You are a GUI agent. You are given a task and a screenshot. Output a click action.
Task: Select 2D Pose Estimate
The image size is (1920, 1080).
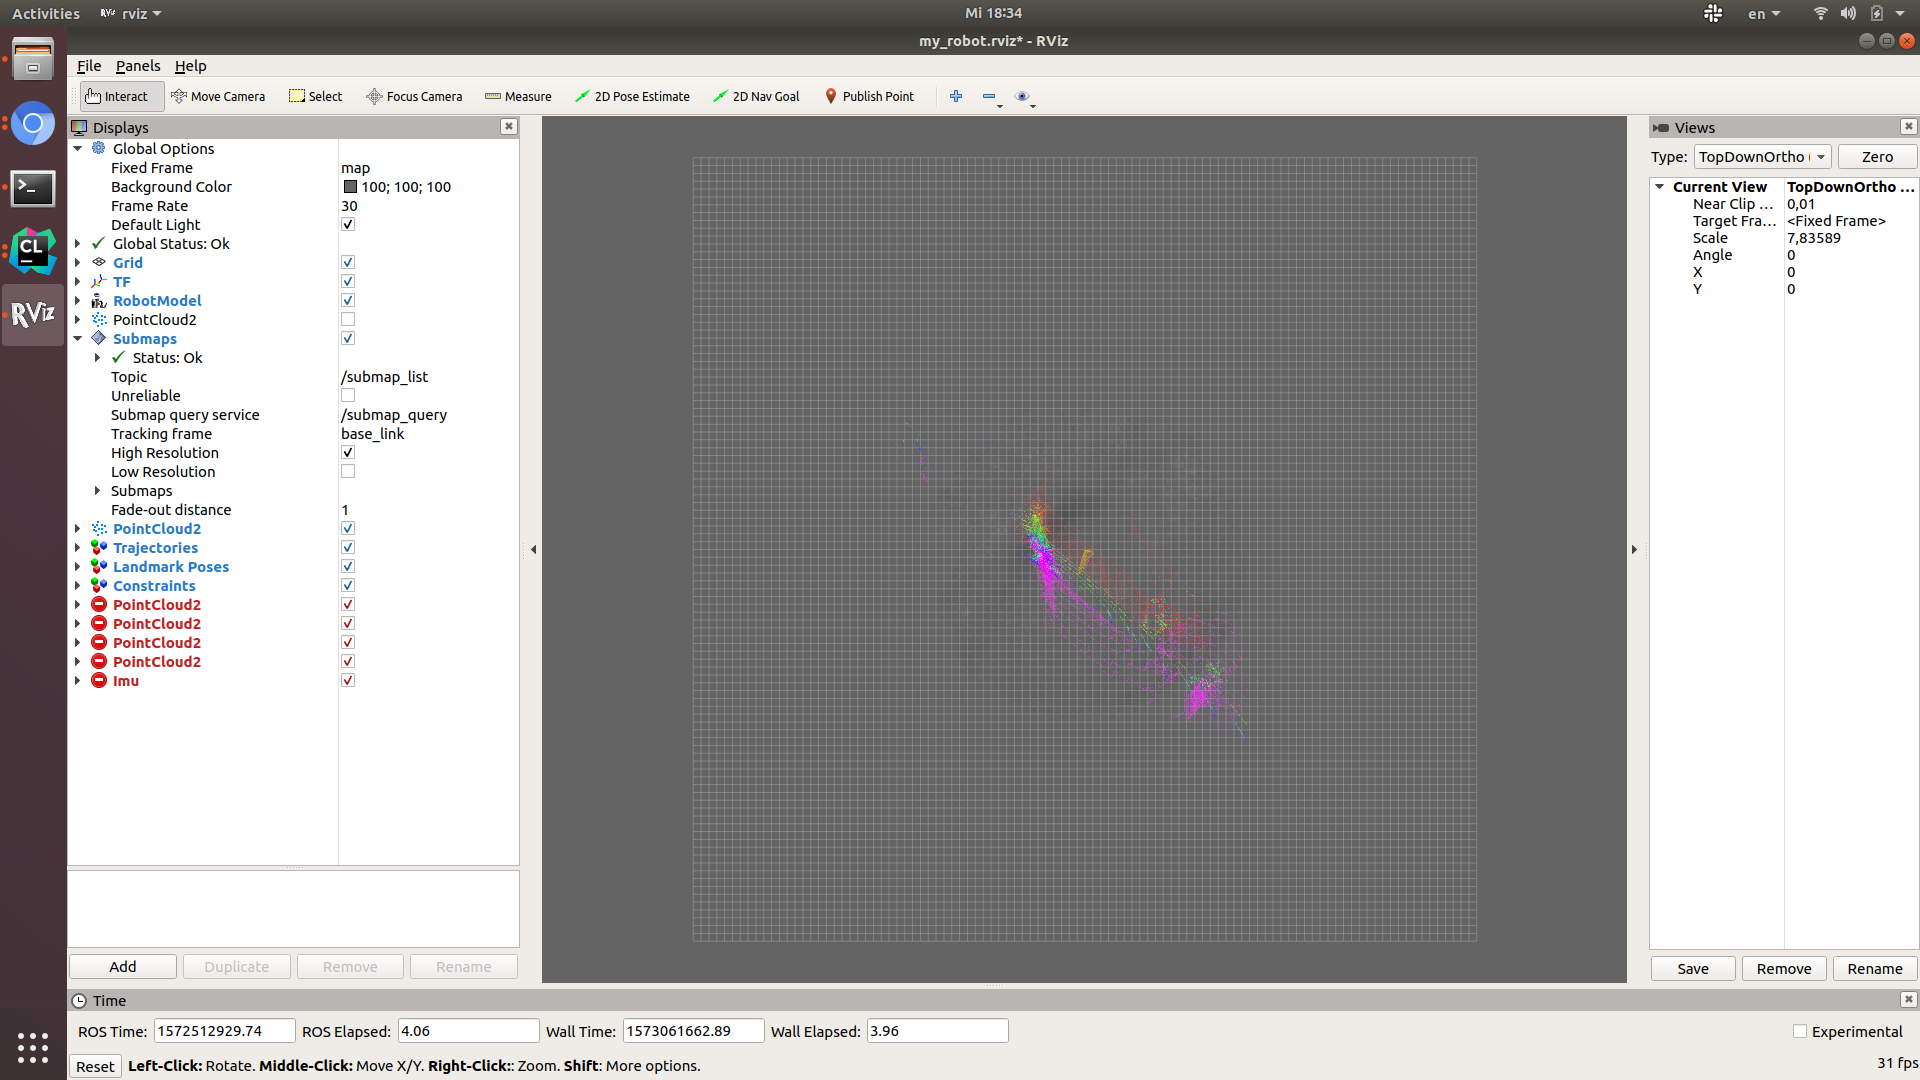click(633, 96)
